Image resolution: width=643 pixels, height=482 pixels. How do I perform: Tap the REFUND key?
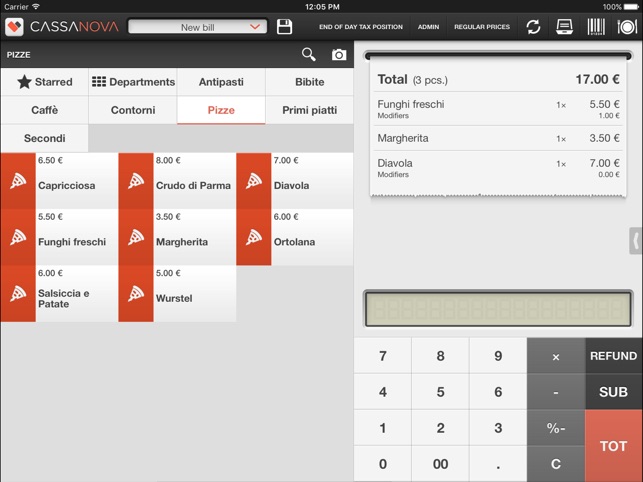[x=613, y=356]
